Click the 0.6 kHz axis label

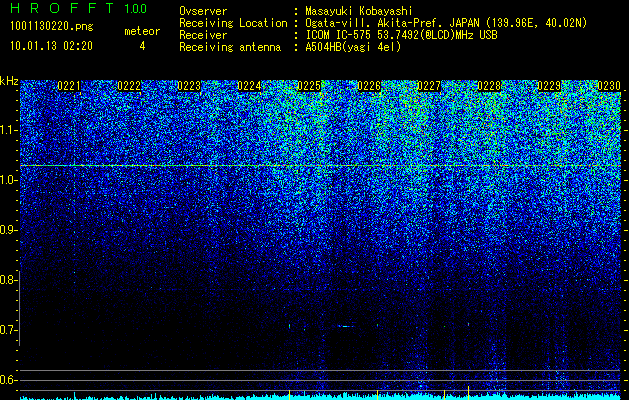(8, 380)
